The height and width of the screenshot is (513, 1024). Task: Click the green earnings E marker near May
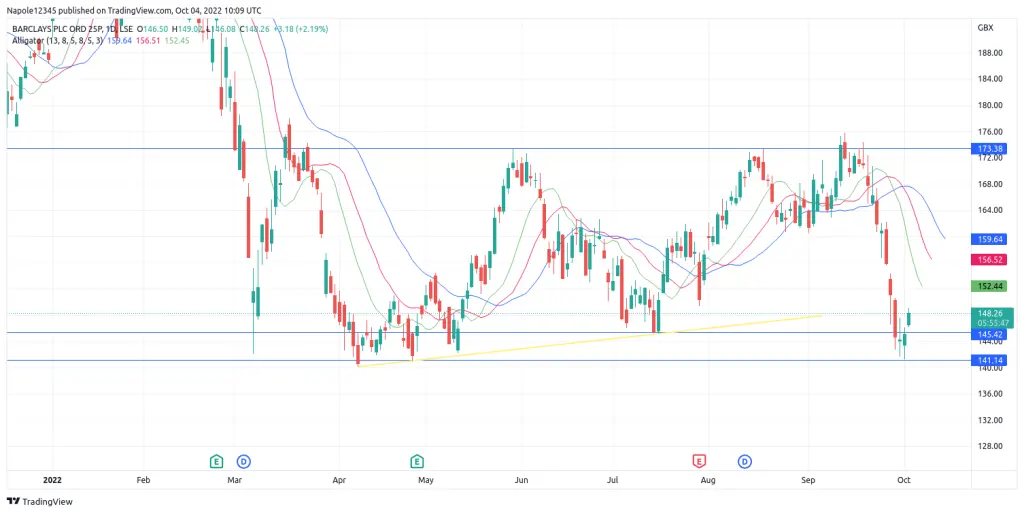click(x=417, y=462)
